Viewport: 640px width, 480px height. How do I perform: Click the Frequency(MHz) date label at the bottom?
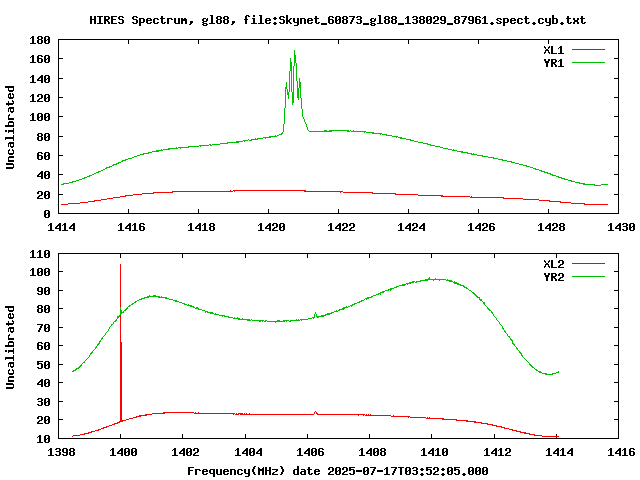338,471
